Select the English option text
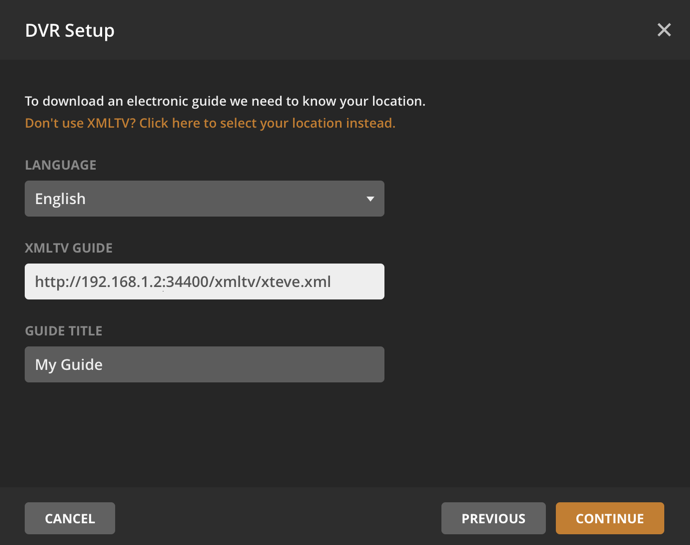This screenshot has height=545, width=690. tap(60, 199)
